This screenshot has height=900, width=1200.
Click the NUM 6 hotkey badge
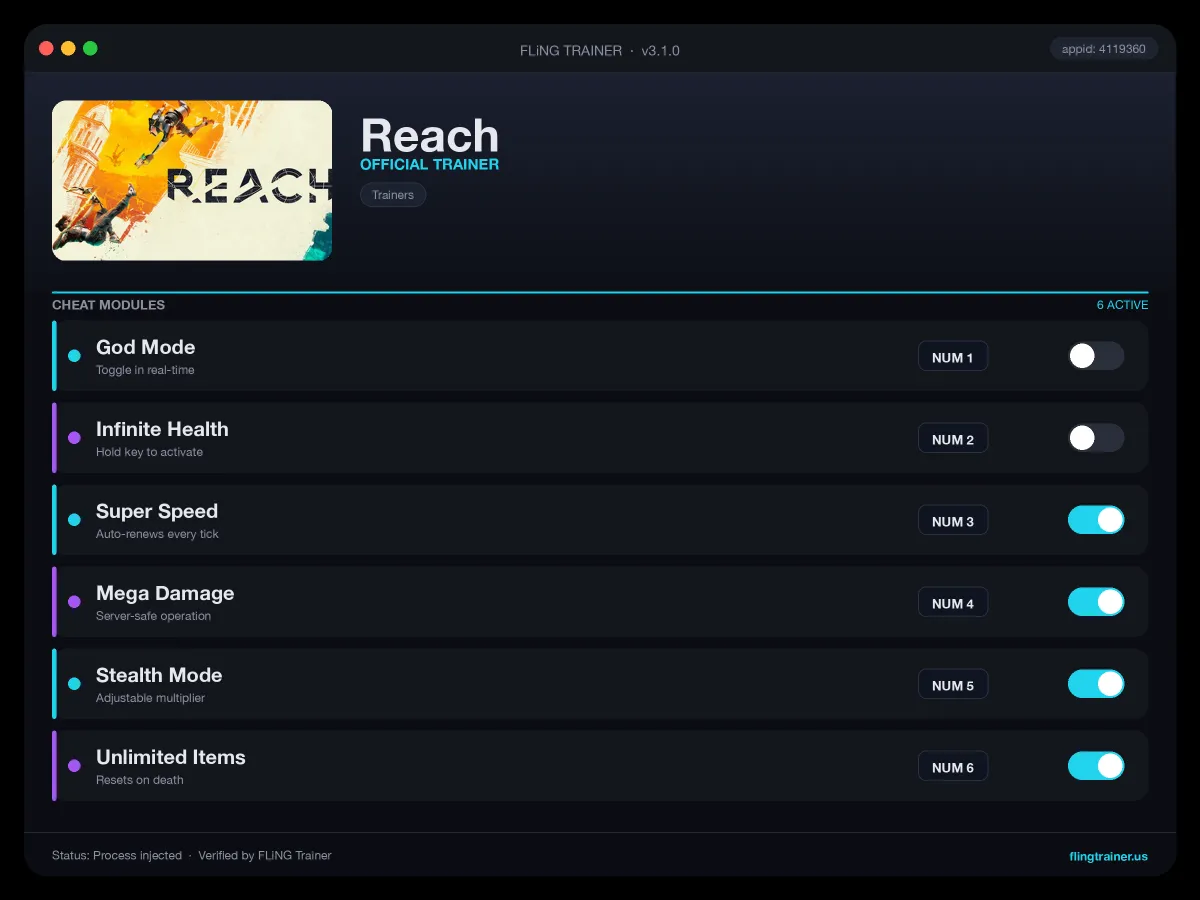953,767
